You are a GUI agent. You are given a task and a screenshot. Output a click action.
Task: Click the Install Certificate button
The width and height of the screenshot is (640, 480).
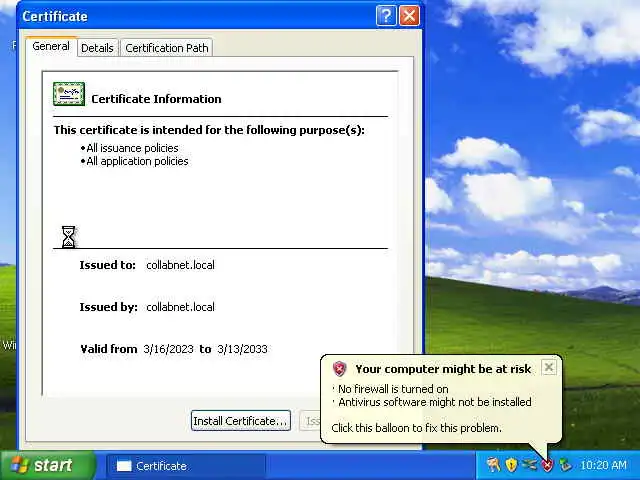(241, 421)
